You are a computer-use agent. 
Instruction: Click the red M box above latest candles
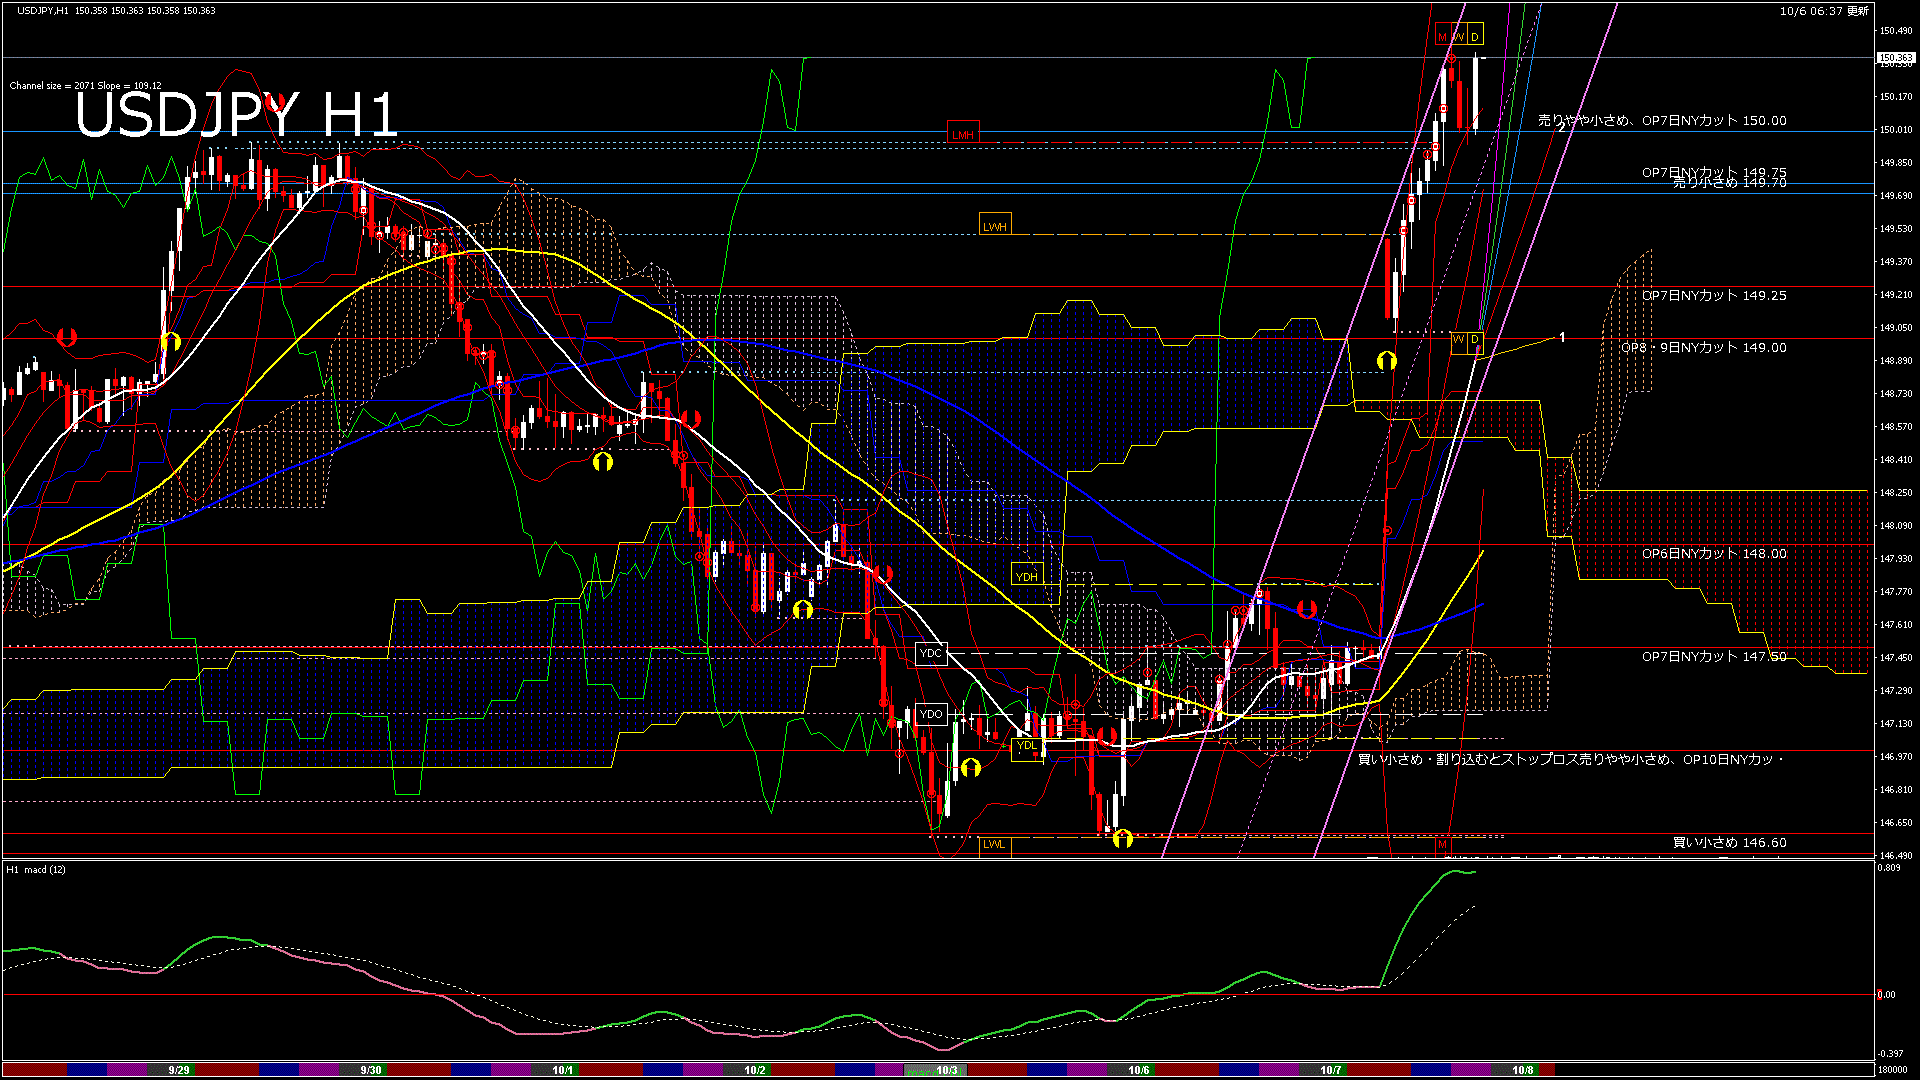[1442, 37]
